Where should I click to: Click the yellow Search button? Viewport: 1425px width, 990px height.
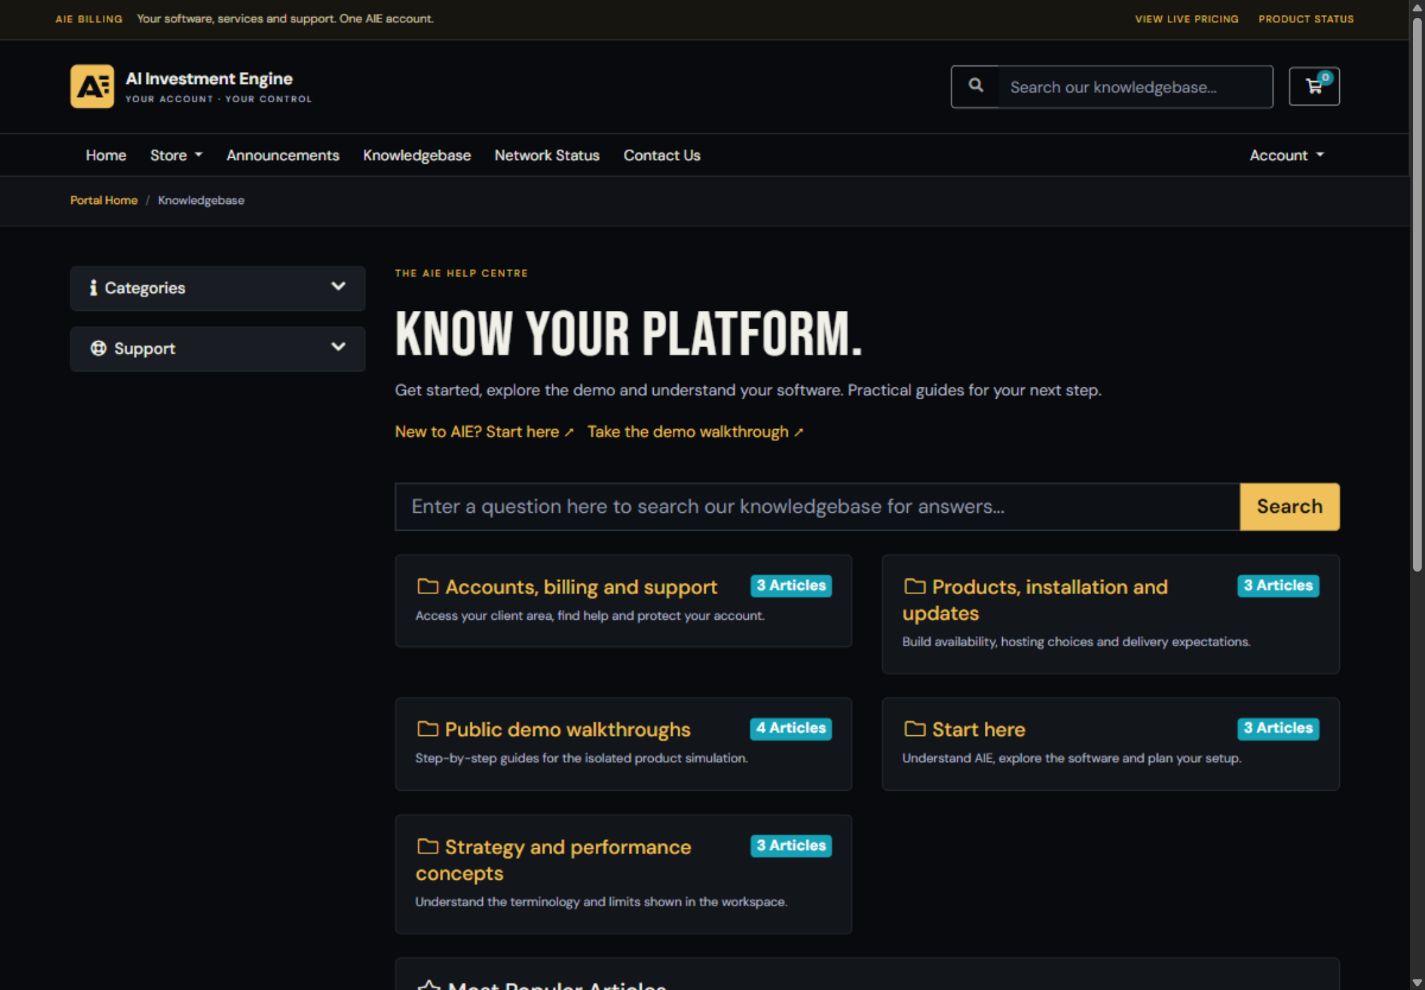click(1290, 507)
